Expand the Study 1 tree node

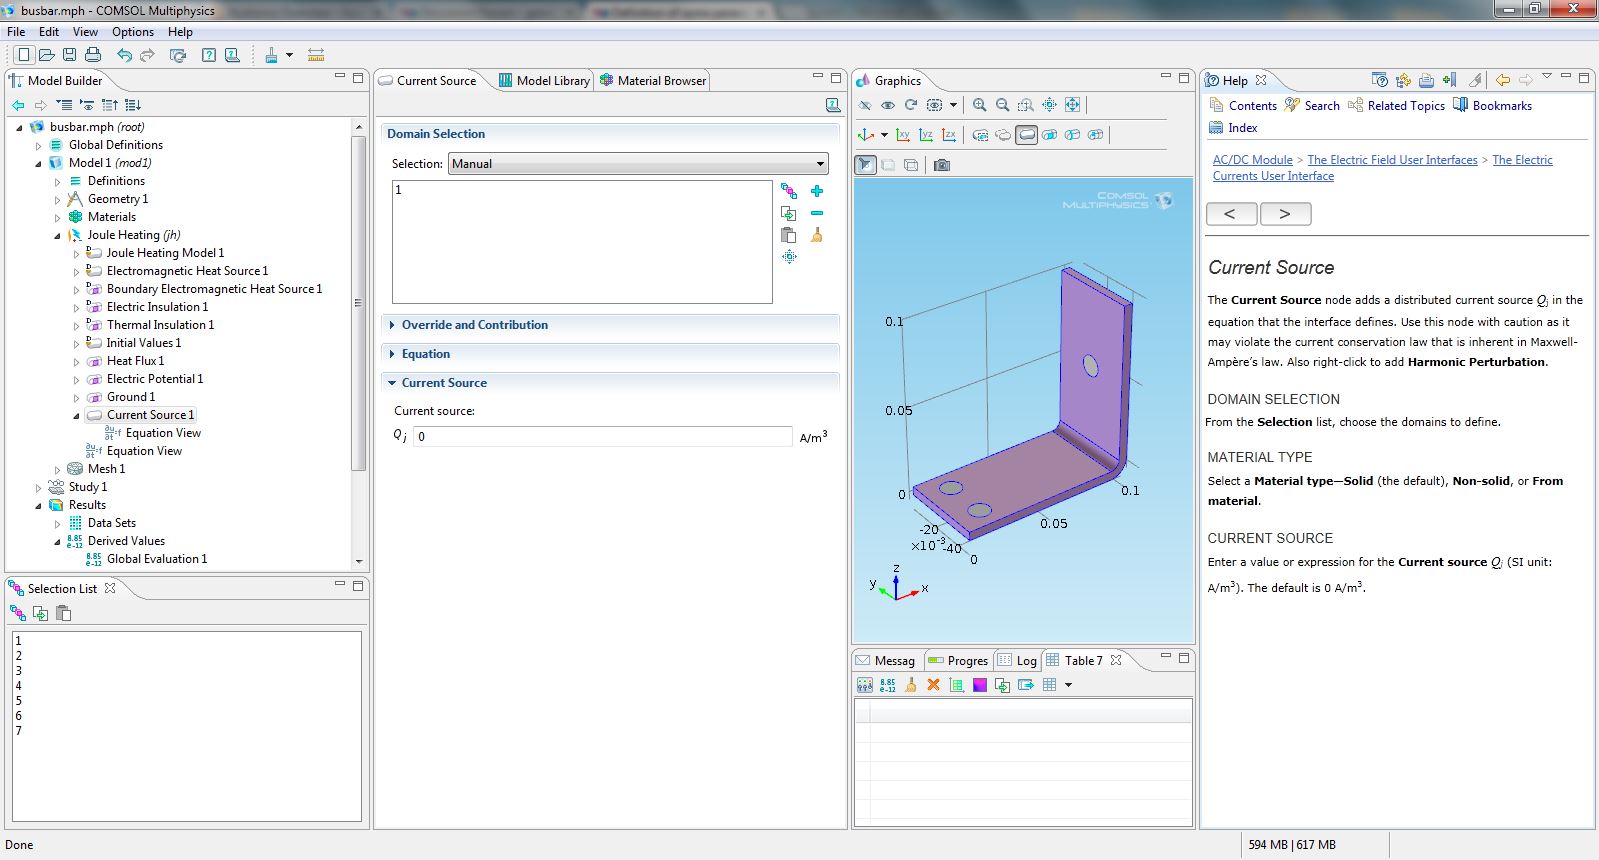coord(39,487)
